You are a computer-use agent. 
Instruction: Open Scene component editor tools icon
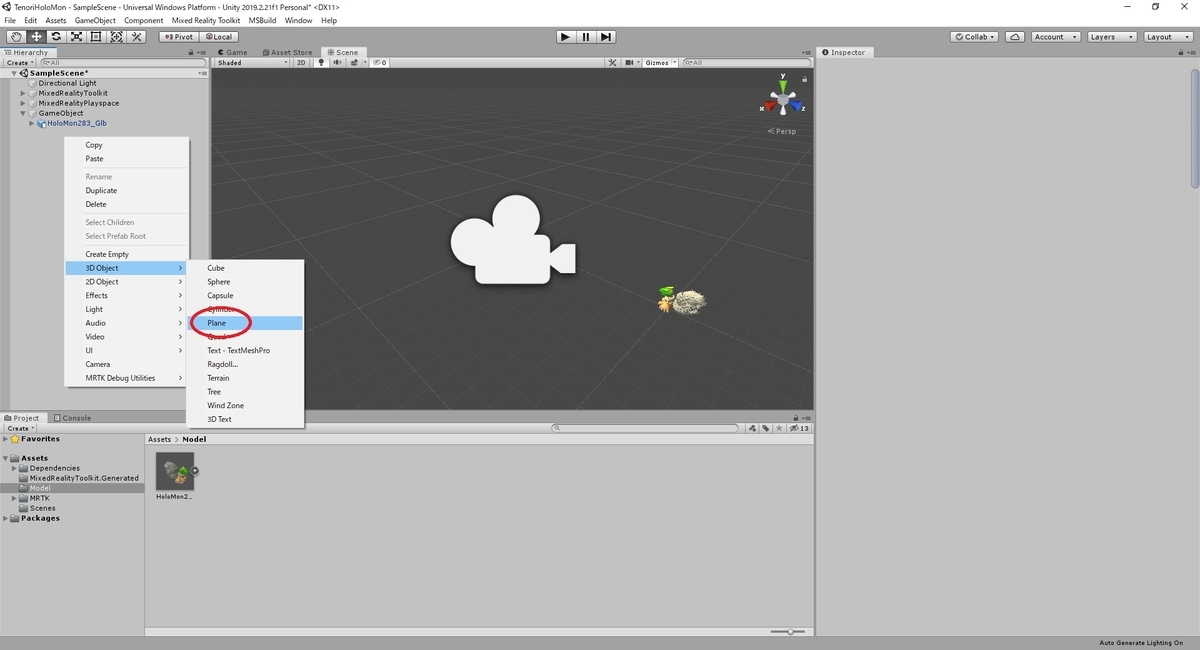(612, 63)
